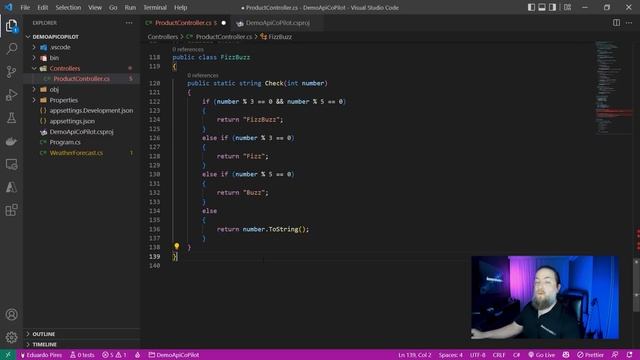Viewport: 640px width, 360px height.
Task: Open the Edit menu
Action: click(x=42, y=7)
